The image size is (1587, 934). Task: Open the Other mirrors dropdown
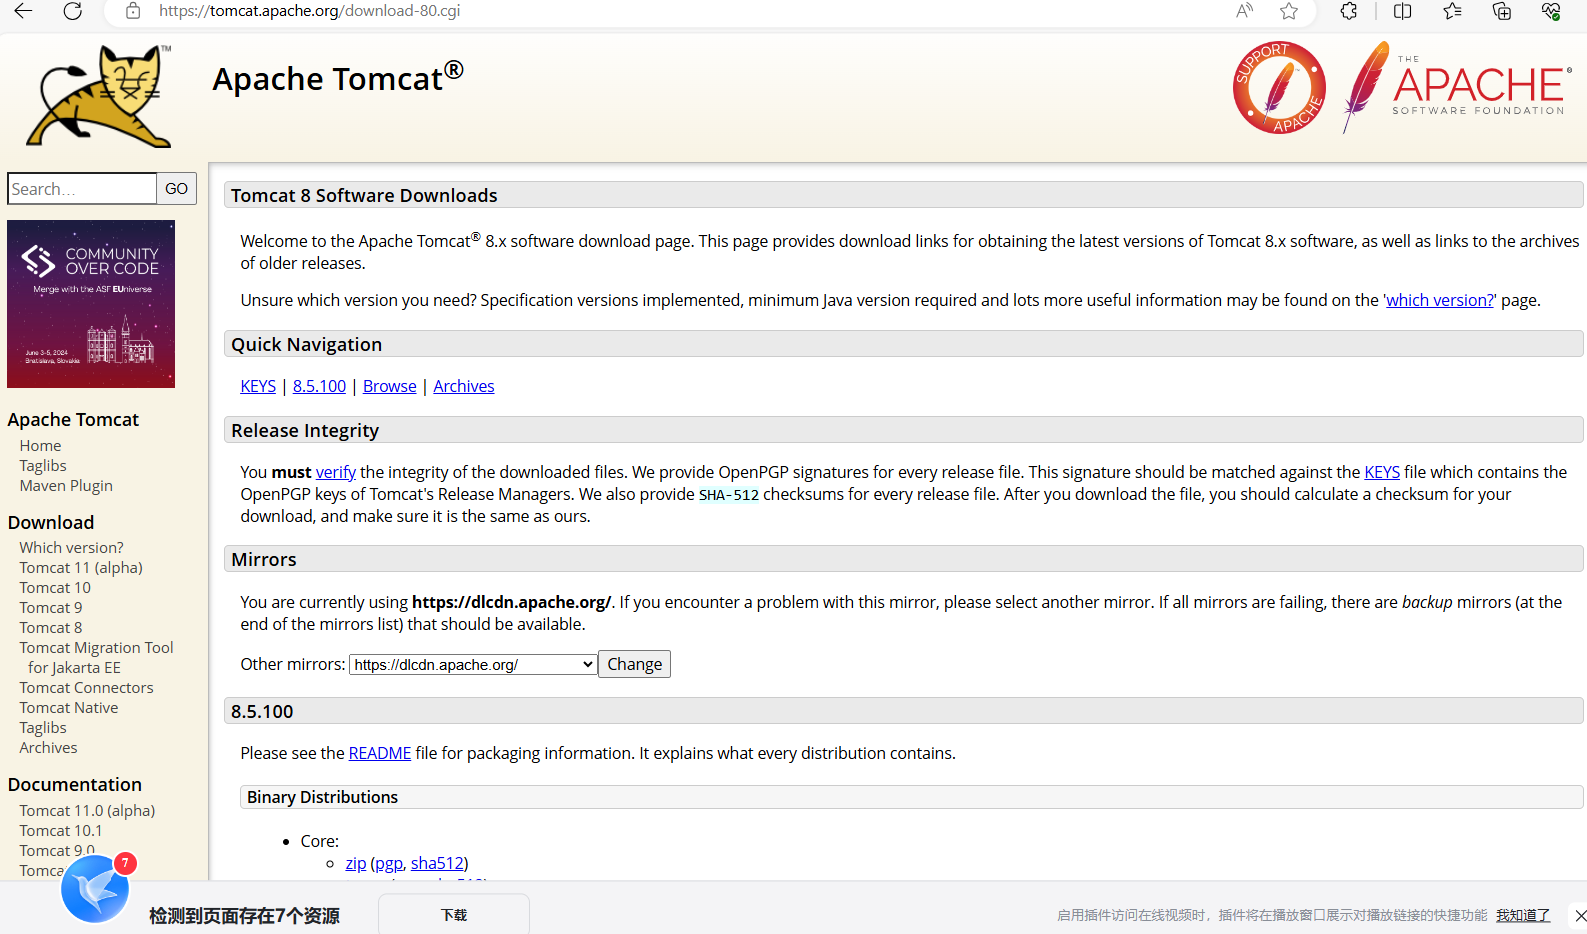473,665
